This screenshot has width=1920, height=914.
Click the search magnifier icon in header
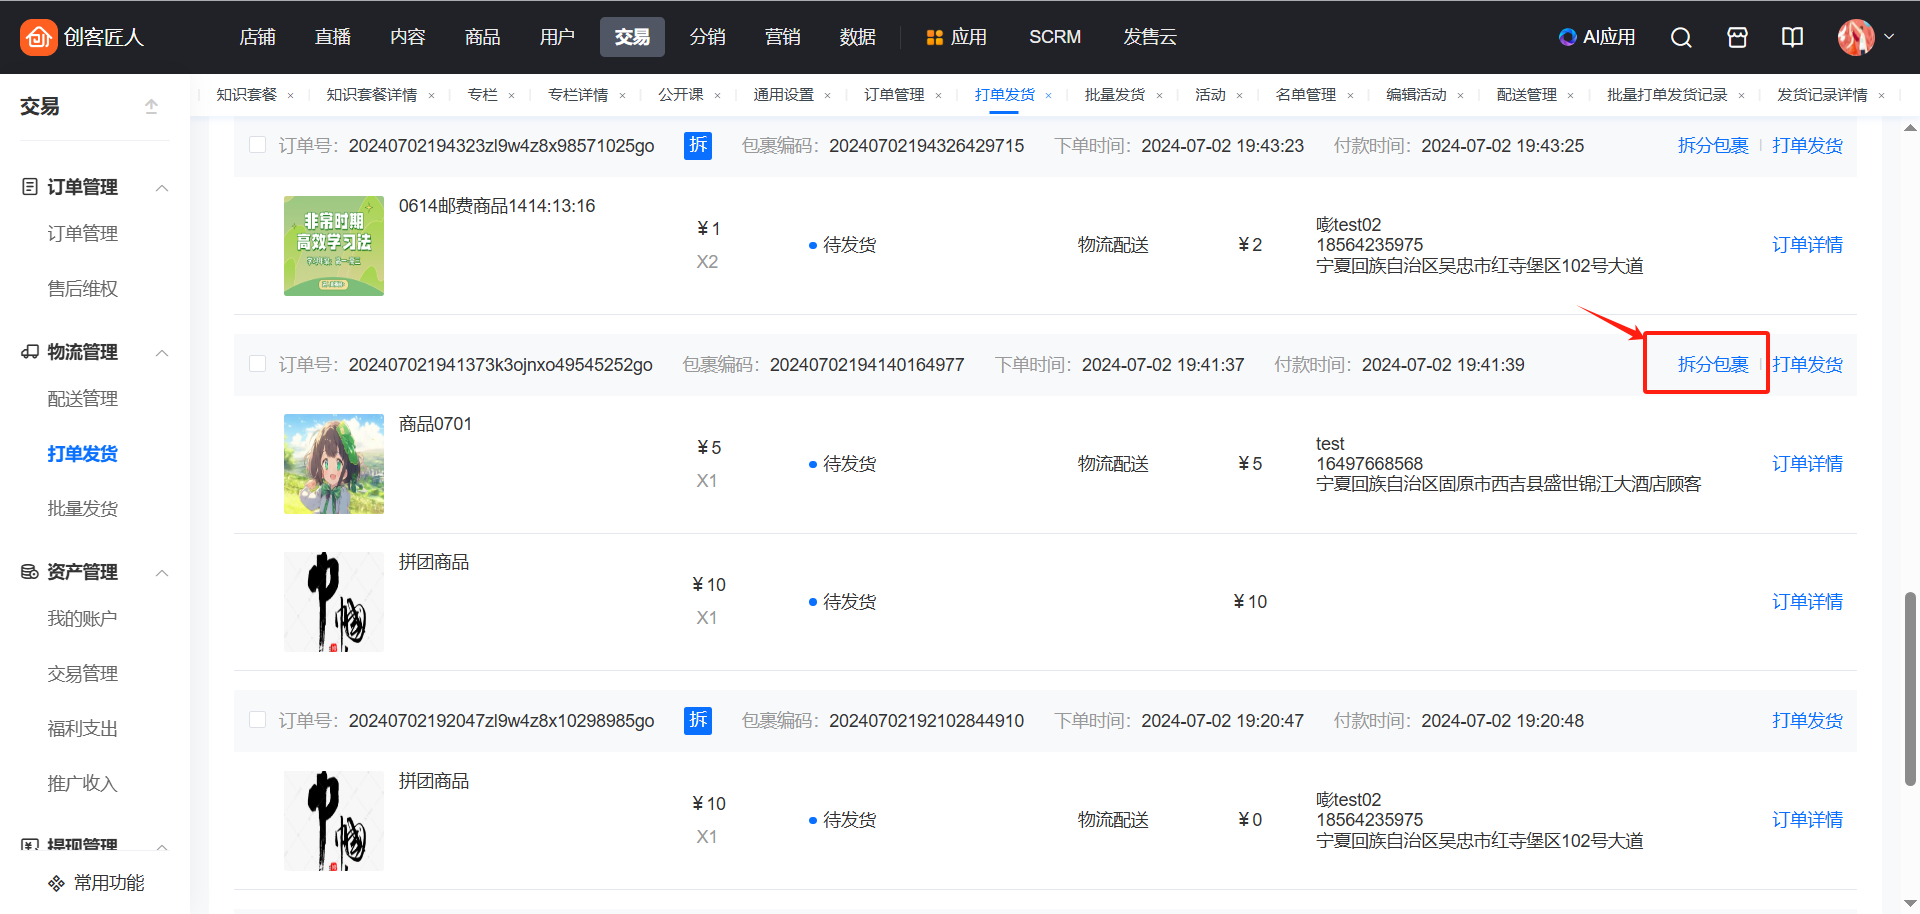pyautogui.click(x=1681, y=37)
